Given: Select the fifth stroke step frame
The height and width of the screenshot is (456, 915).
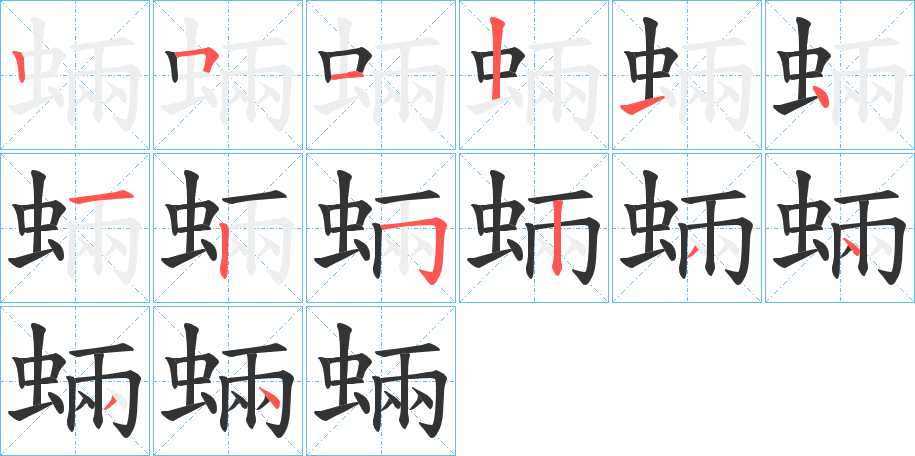Looking at the screenshot, I should (x=686, y=75).
